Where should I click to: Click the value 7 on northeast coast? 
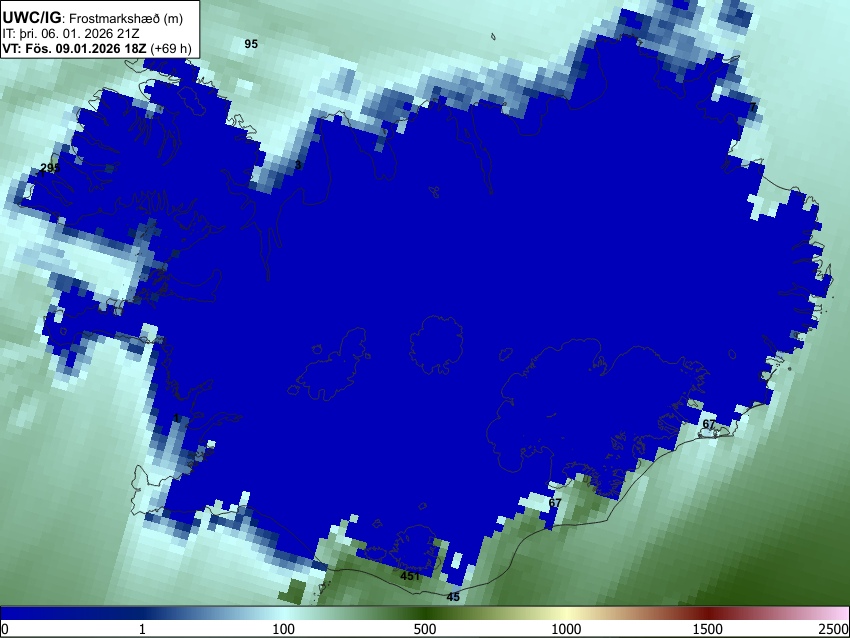tap(753, 107)
